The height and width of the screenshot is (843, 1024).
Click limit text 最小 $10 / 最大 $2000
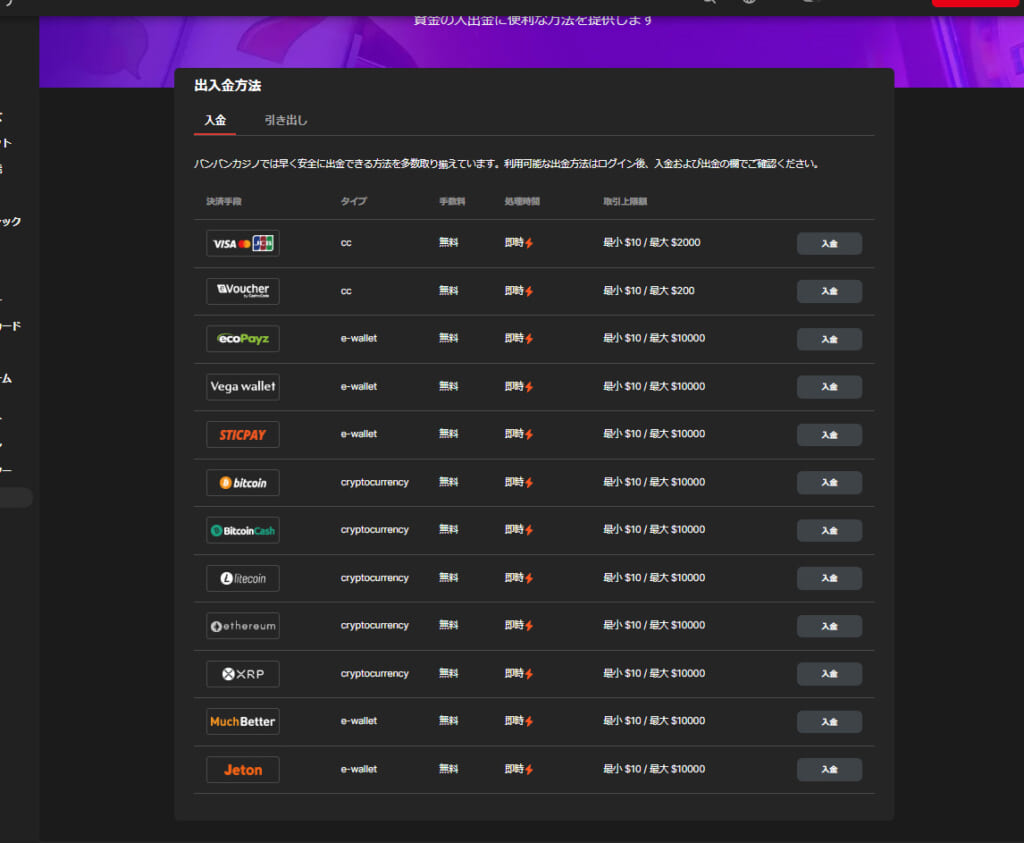pos(652,243)
